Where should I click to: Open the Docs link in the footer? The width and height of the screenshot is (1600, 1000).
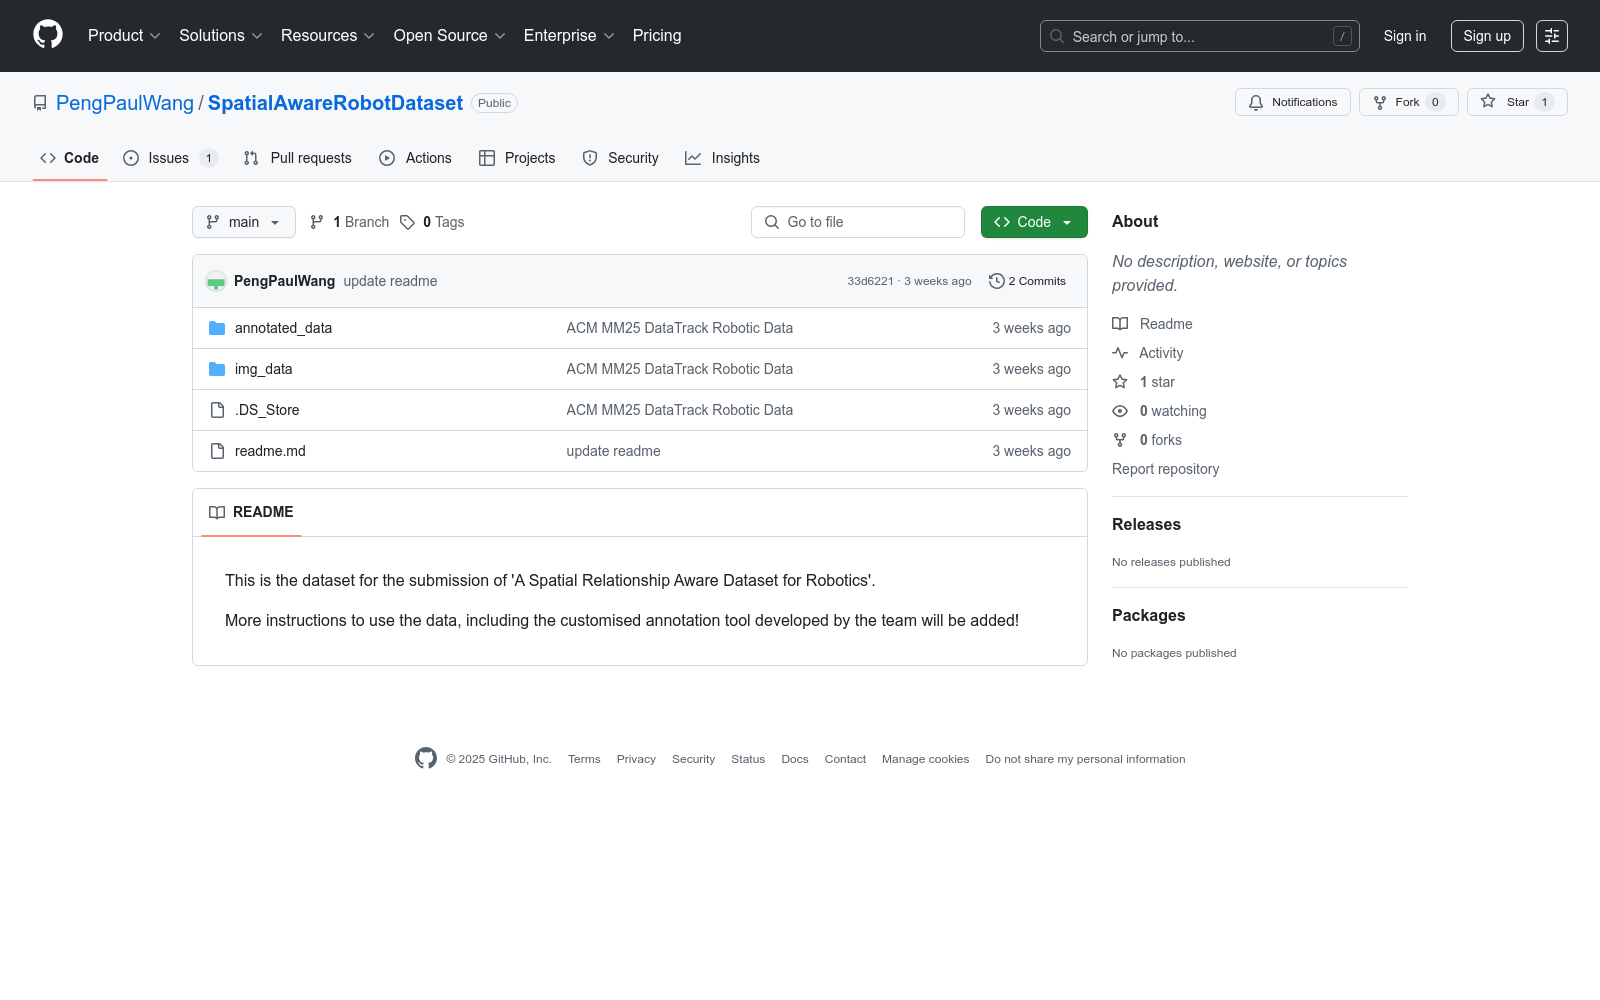click(795, 759)
